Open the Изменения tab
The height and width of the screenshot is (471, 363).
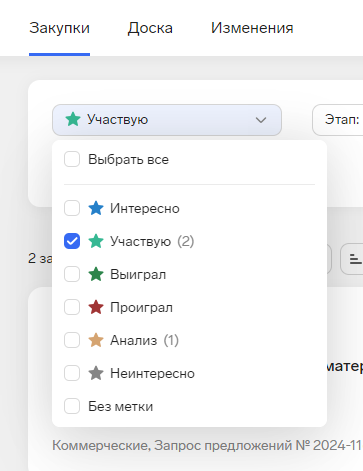252,28
